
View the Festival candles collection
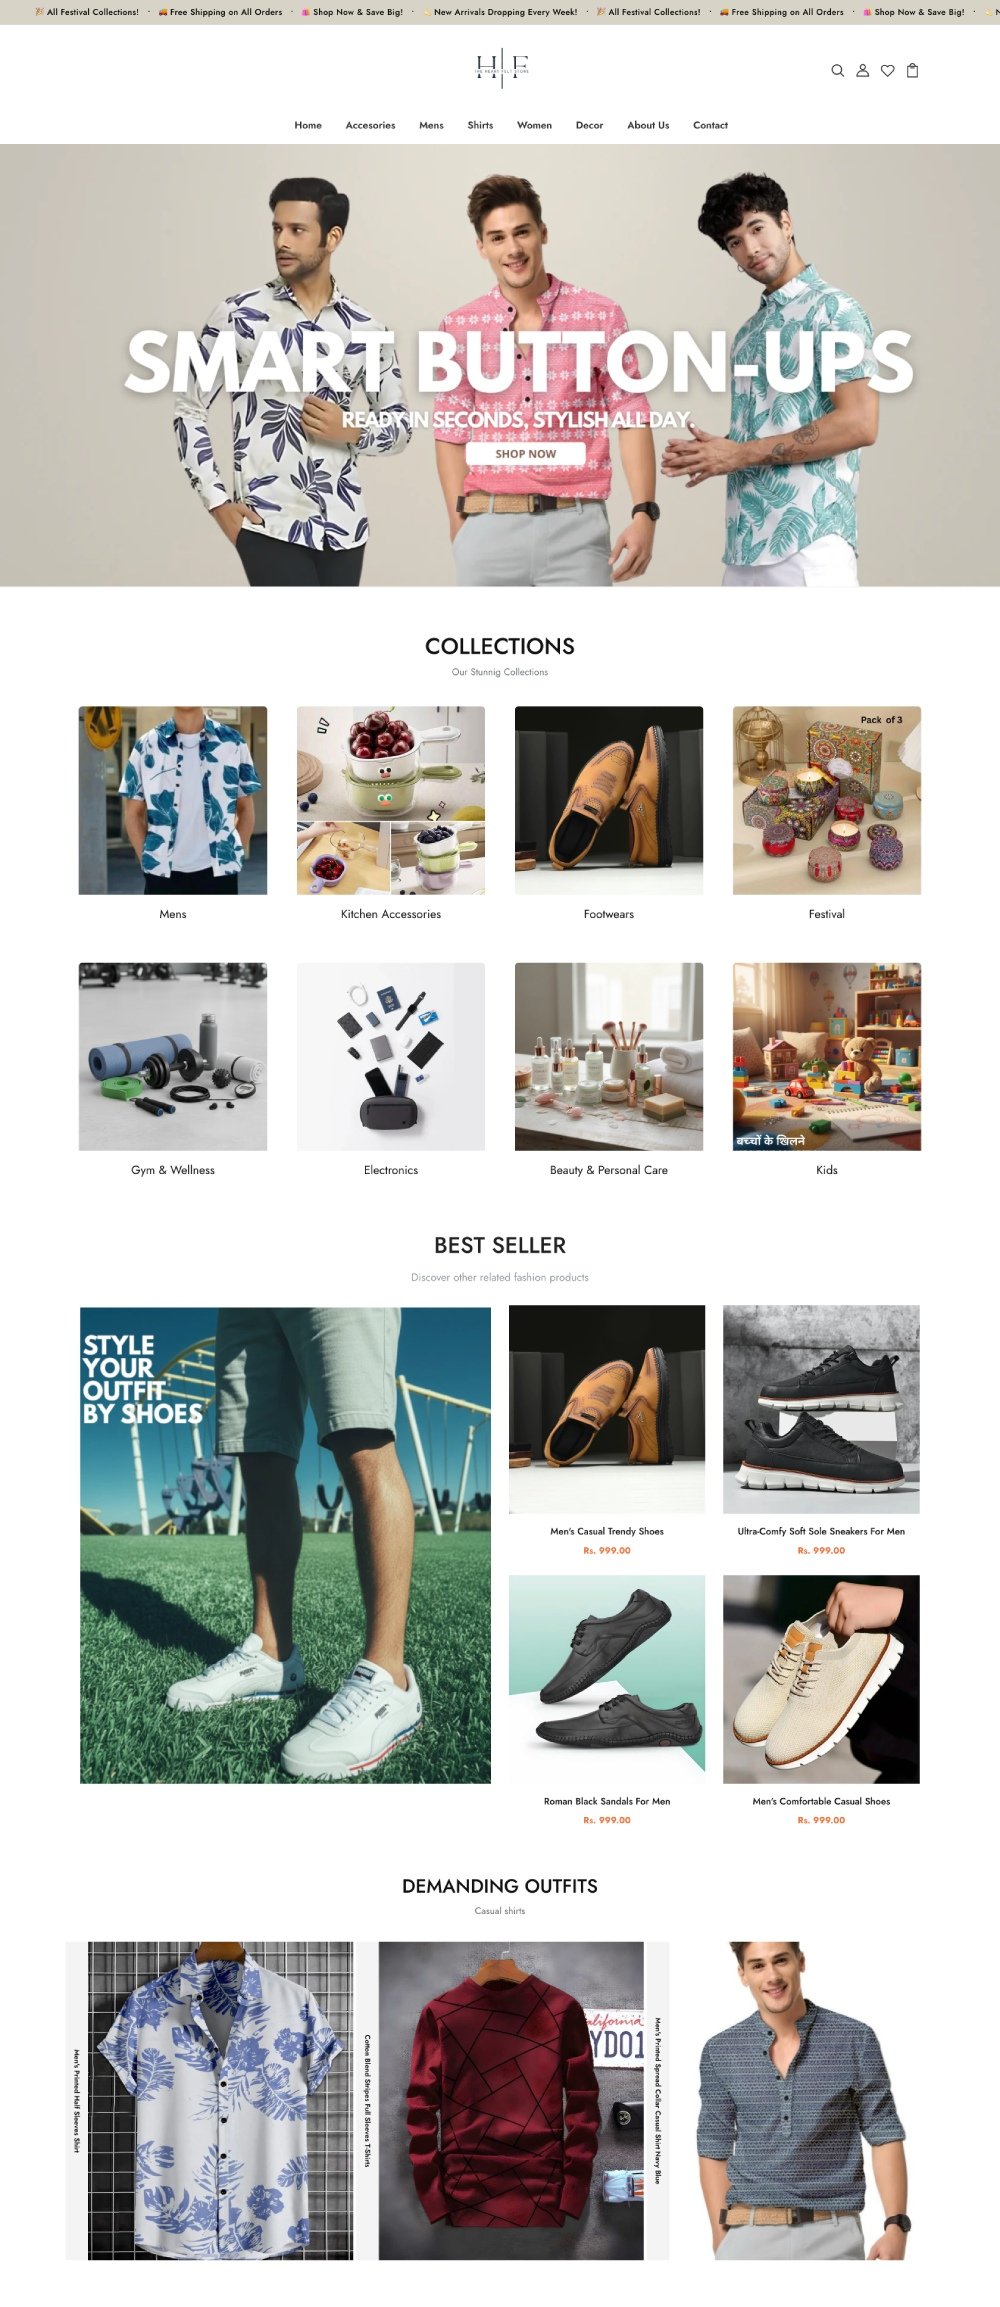(x=827, y=800)
